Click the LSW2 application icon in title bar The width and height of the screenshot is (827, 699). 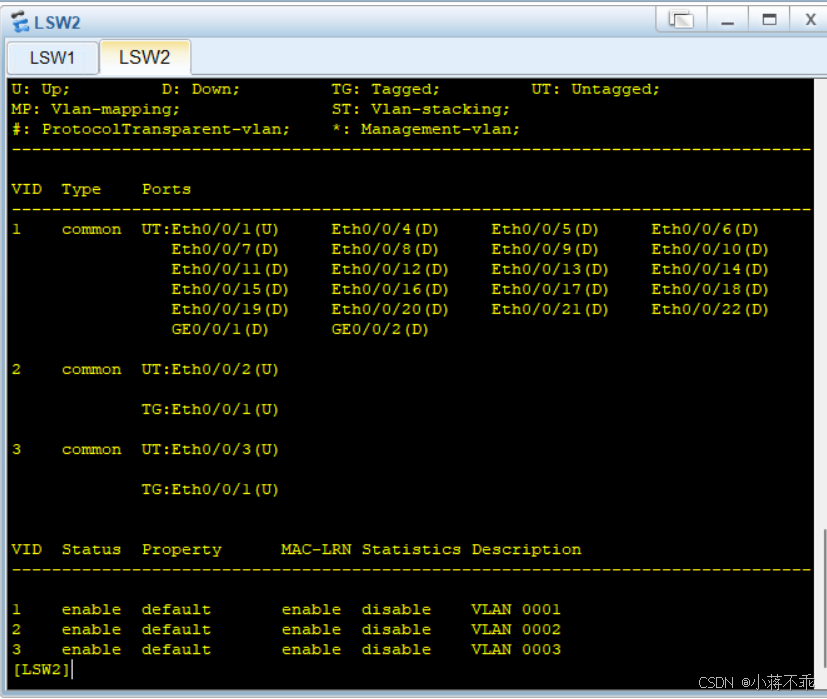[x=20, y=22]
